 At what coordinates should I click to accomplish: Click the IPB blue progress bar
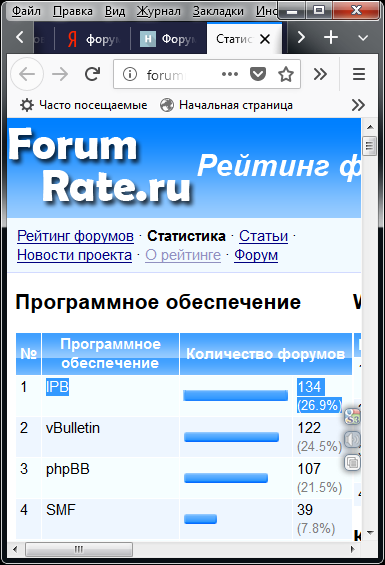pyautogui.click(x=236, y=395)
